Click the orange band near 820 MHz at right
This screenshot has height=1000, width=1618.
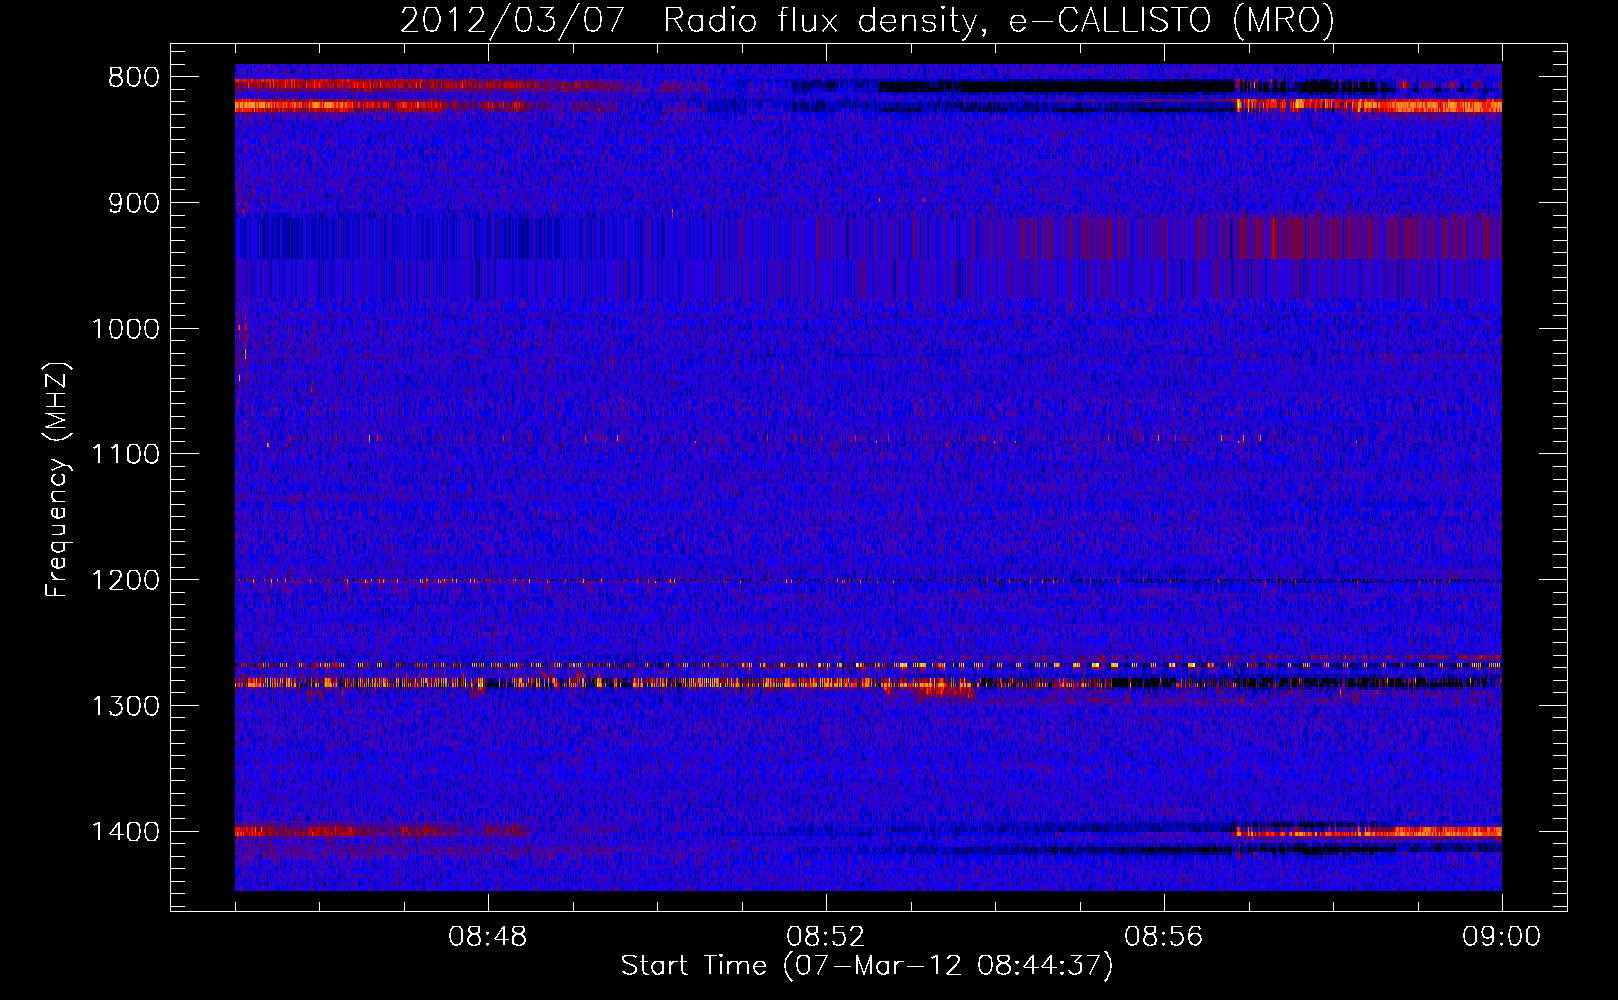pyautogui.click(x=1369, y=104)
